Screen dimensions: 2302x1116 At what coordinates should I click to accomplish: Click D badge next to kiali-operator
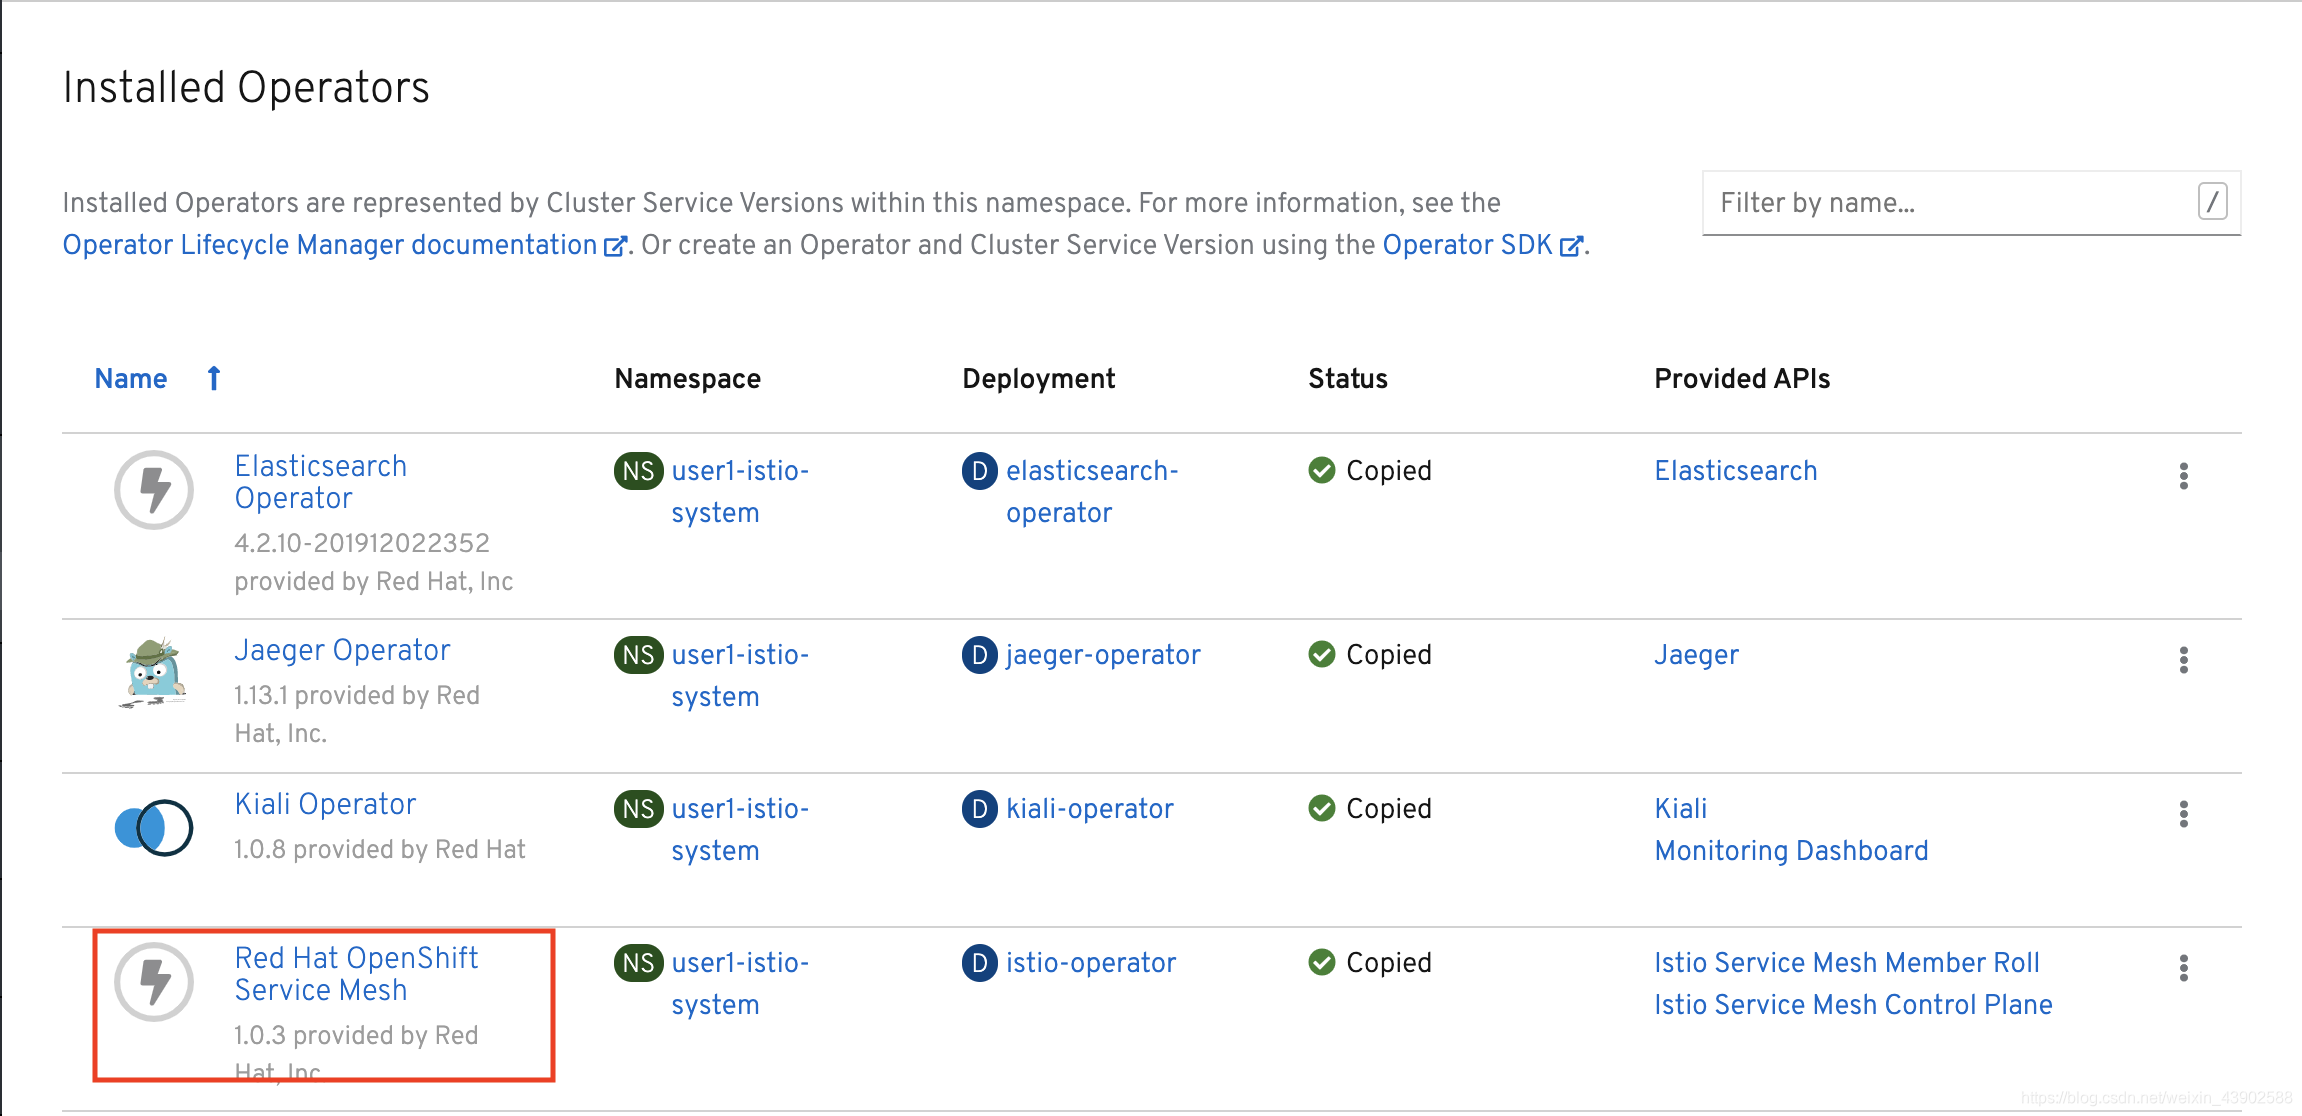click(979, 809)
